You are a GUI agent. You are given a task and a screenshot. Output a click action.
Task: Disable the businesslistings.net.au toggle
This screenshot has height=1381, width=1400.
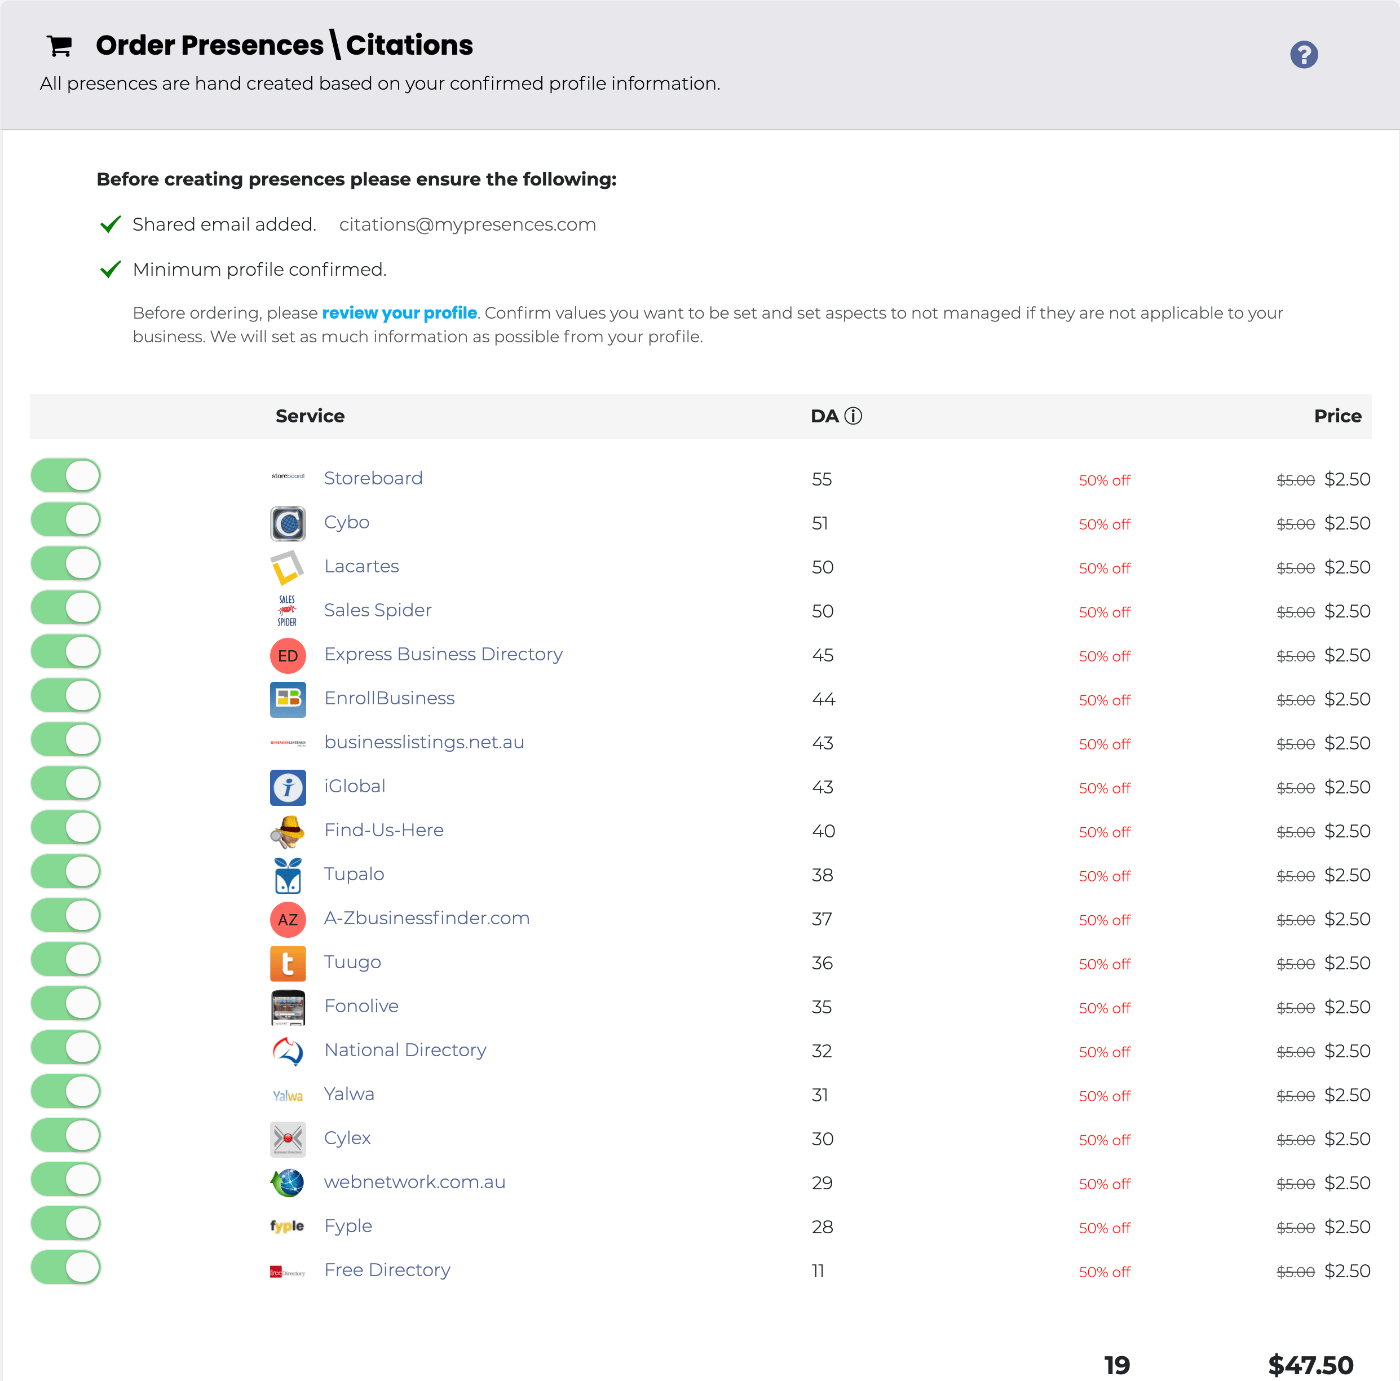[x=66, y=740]
